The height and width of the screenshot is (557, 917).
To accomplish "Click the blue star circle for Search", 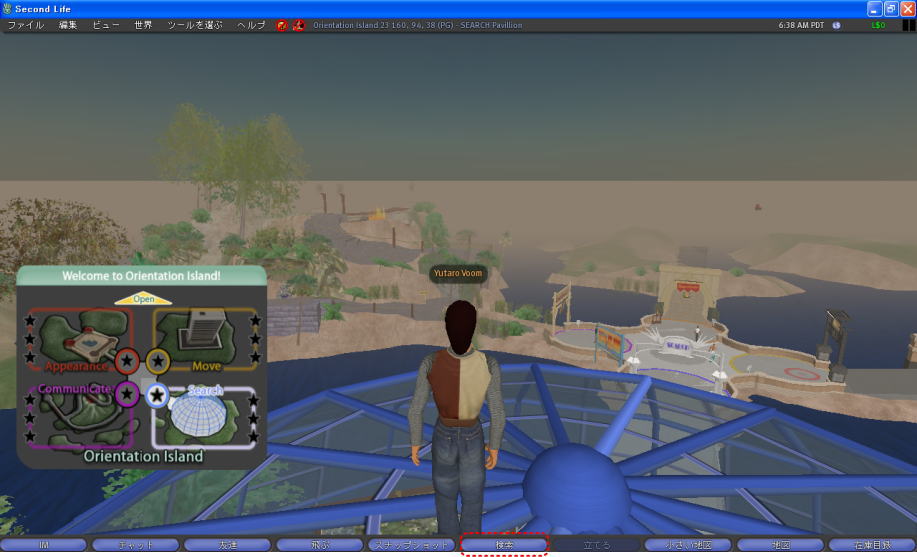I will (x=157, y=396).
